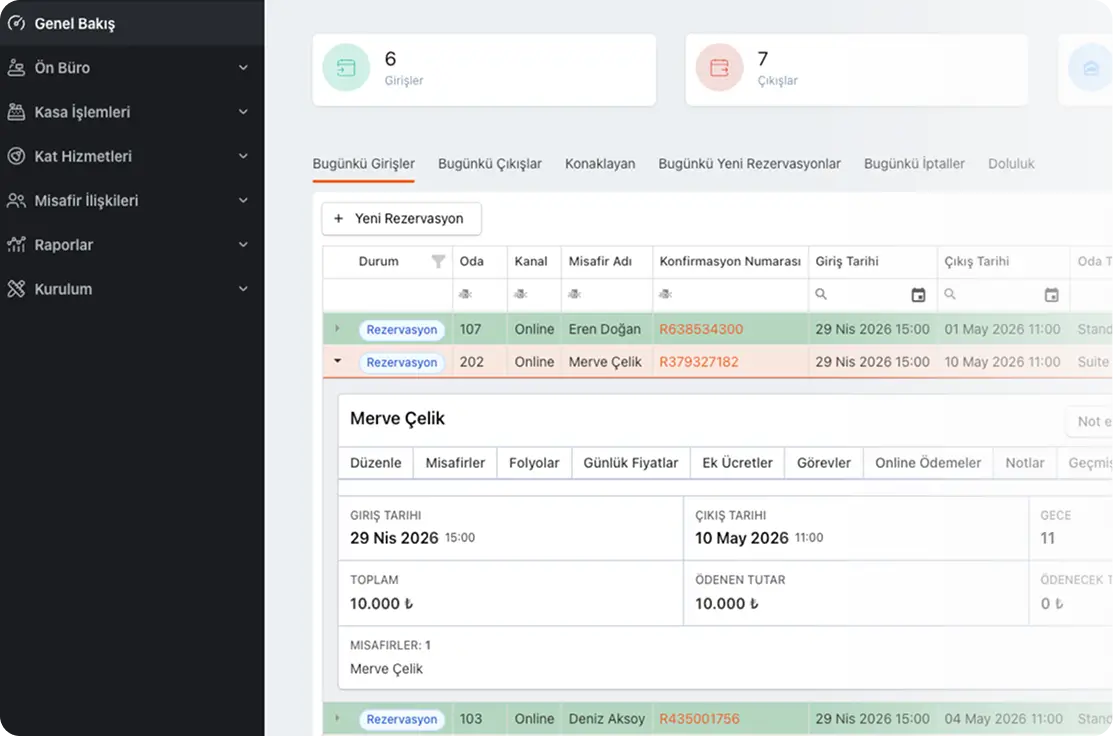The image size is (1113, 736).
Task: Click the Misafir Adı filter input
Action: 607,295
